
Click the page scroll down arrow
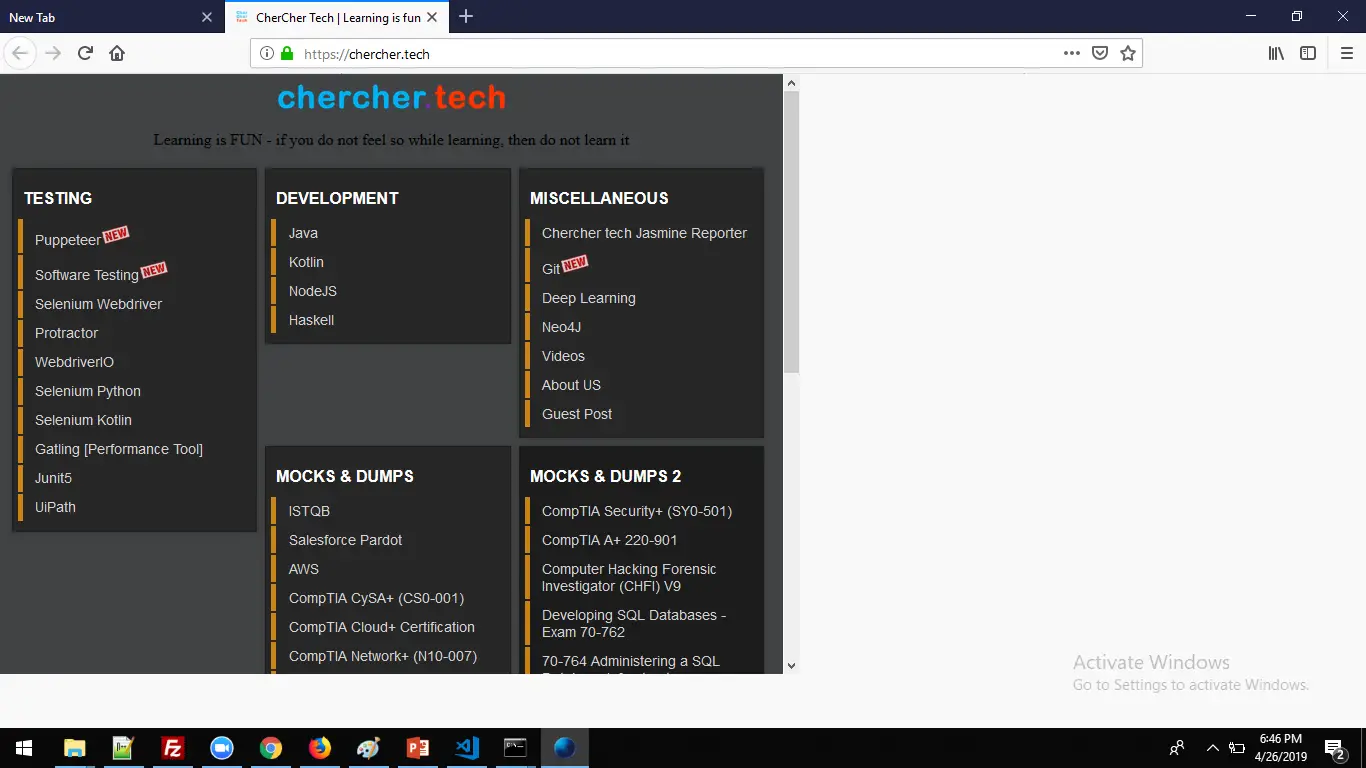coord(791,665)
